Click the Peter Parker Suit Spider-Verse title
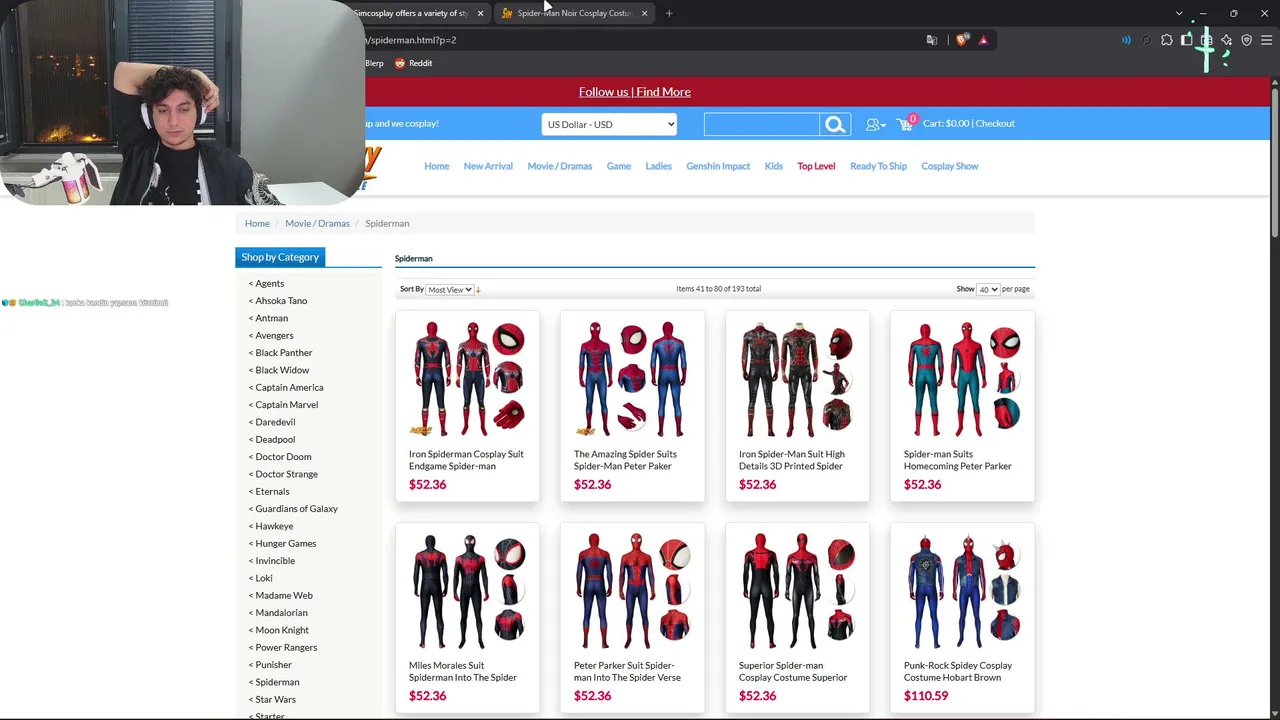The width and height of the screenshot is (1280, 720). click(627, 671)
